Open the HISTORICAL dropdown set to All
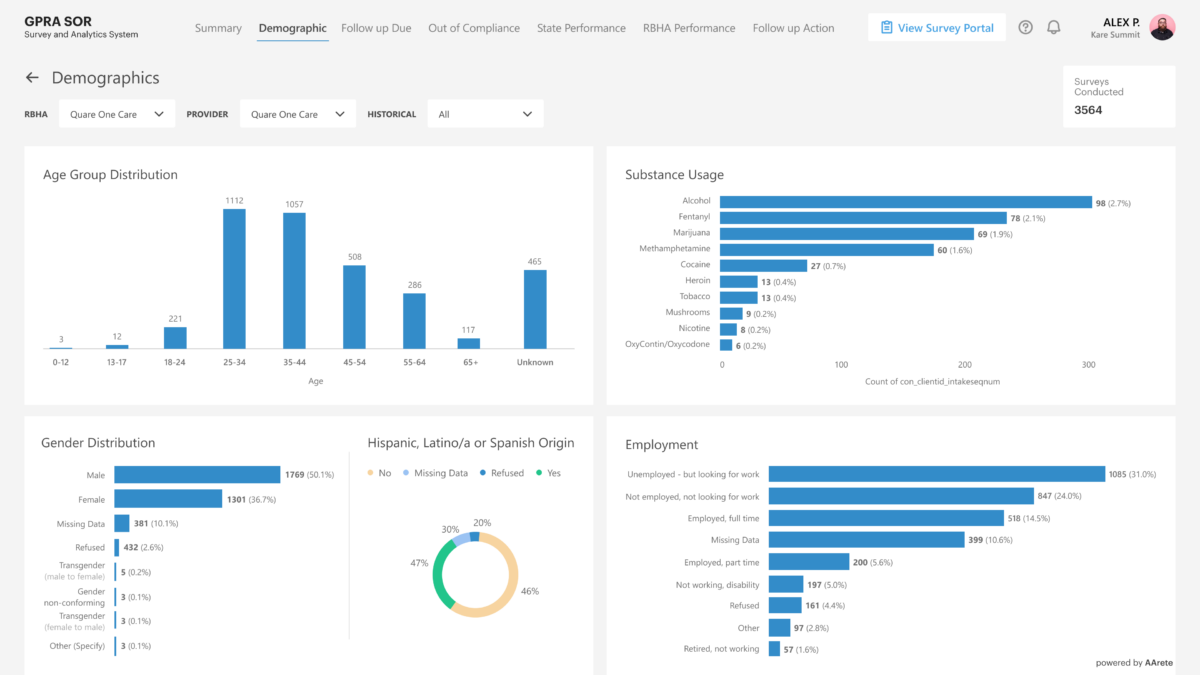Viewport: 1200px width, 675px height. (485, 114)
